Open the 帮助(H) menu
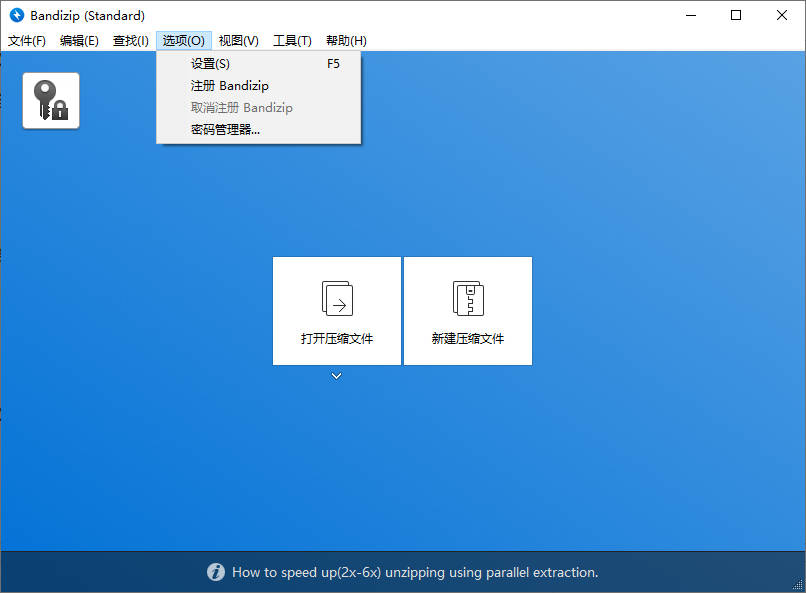Screen dimensions: 806x593 tap(346, 41)
